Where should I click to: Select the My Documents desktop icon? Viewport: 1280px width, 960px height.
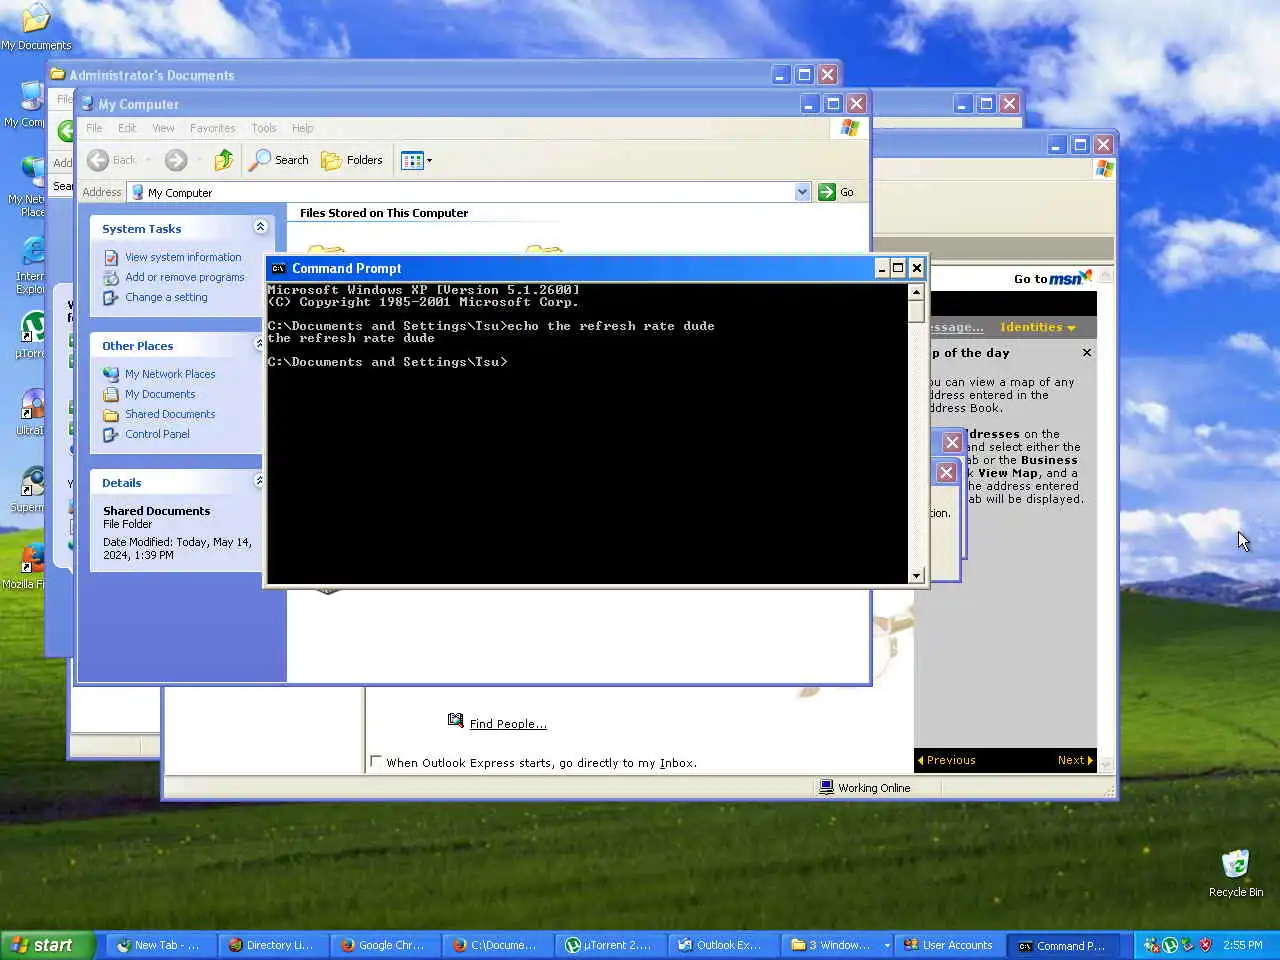click(36, 26)
